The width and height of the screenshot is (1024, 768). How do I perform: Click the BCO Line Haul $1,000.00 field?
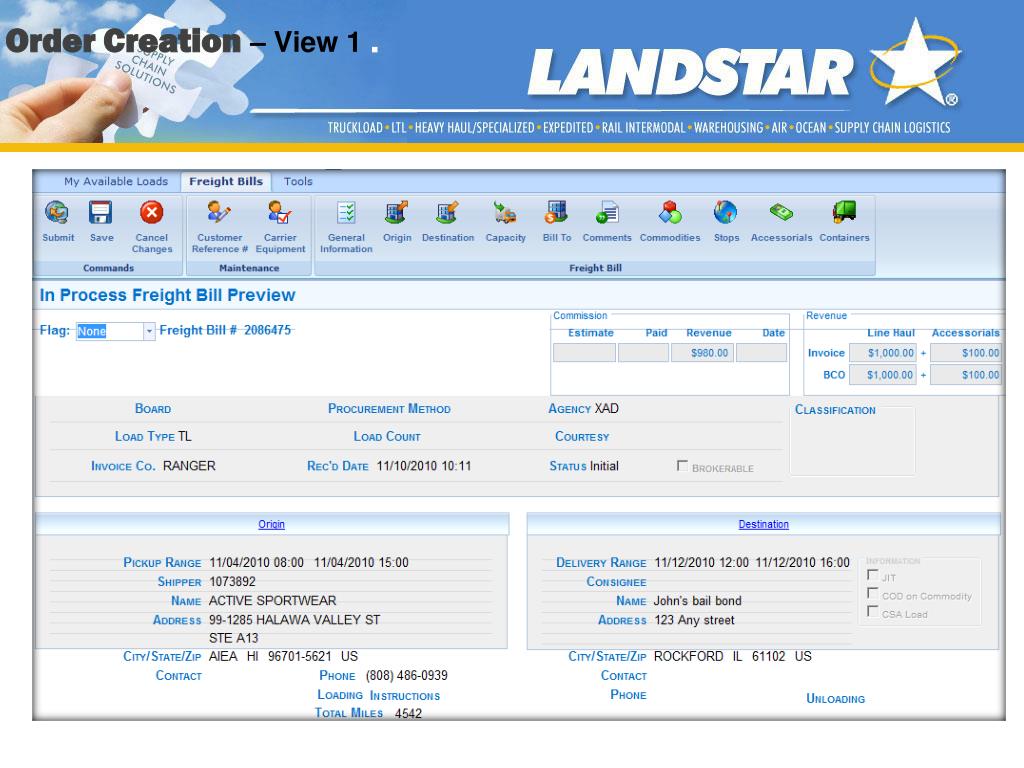pos(883,375)
